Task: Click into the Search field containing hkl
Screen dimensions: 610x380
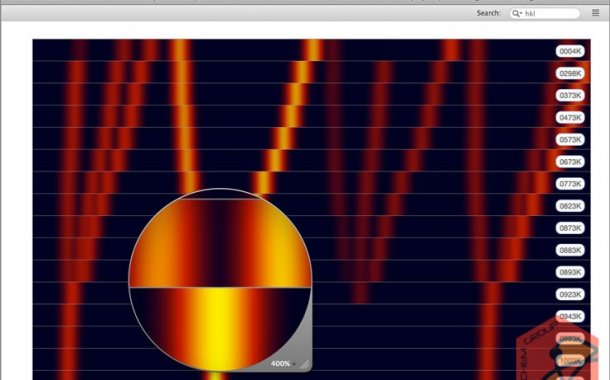Action: [545, 13]
